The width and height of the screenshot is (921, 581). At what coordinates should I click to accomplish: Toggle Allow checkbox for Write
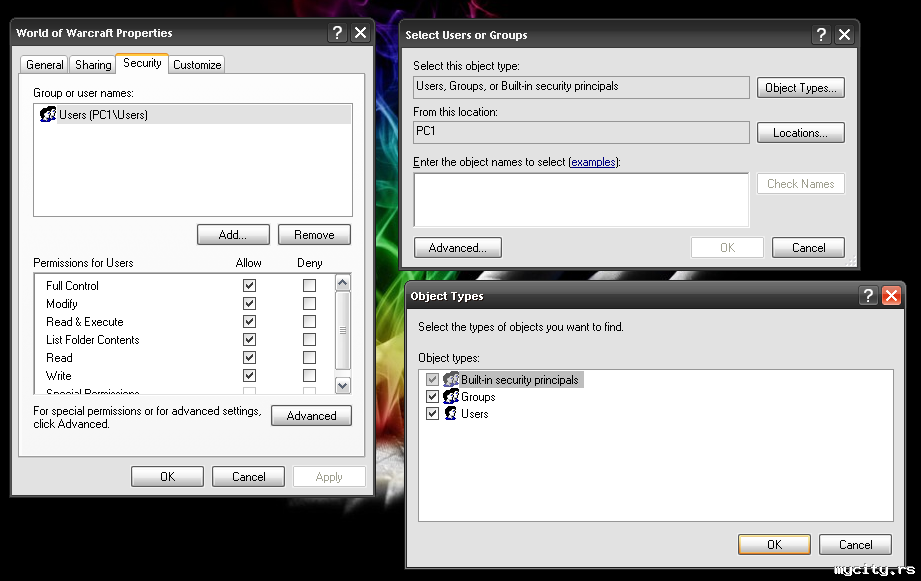[x=249, y=375]
